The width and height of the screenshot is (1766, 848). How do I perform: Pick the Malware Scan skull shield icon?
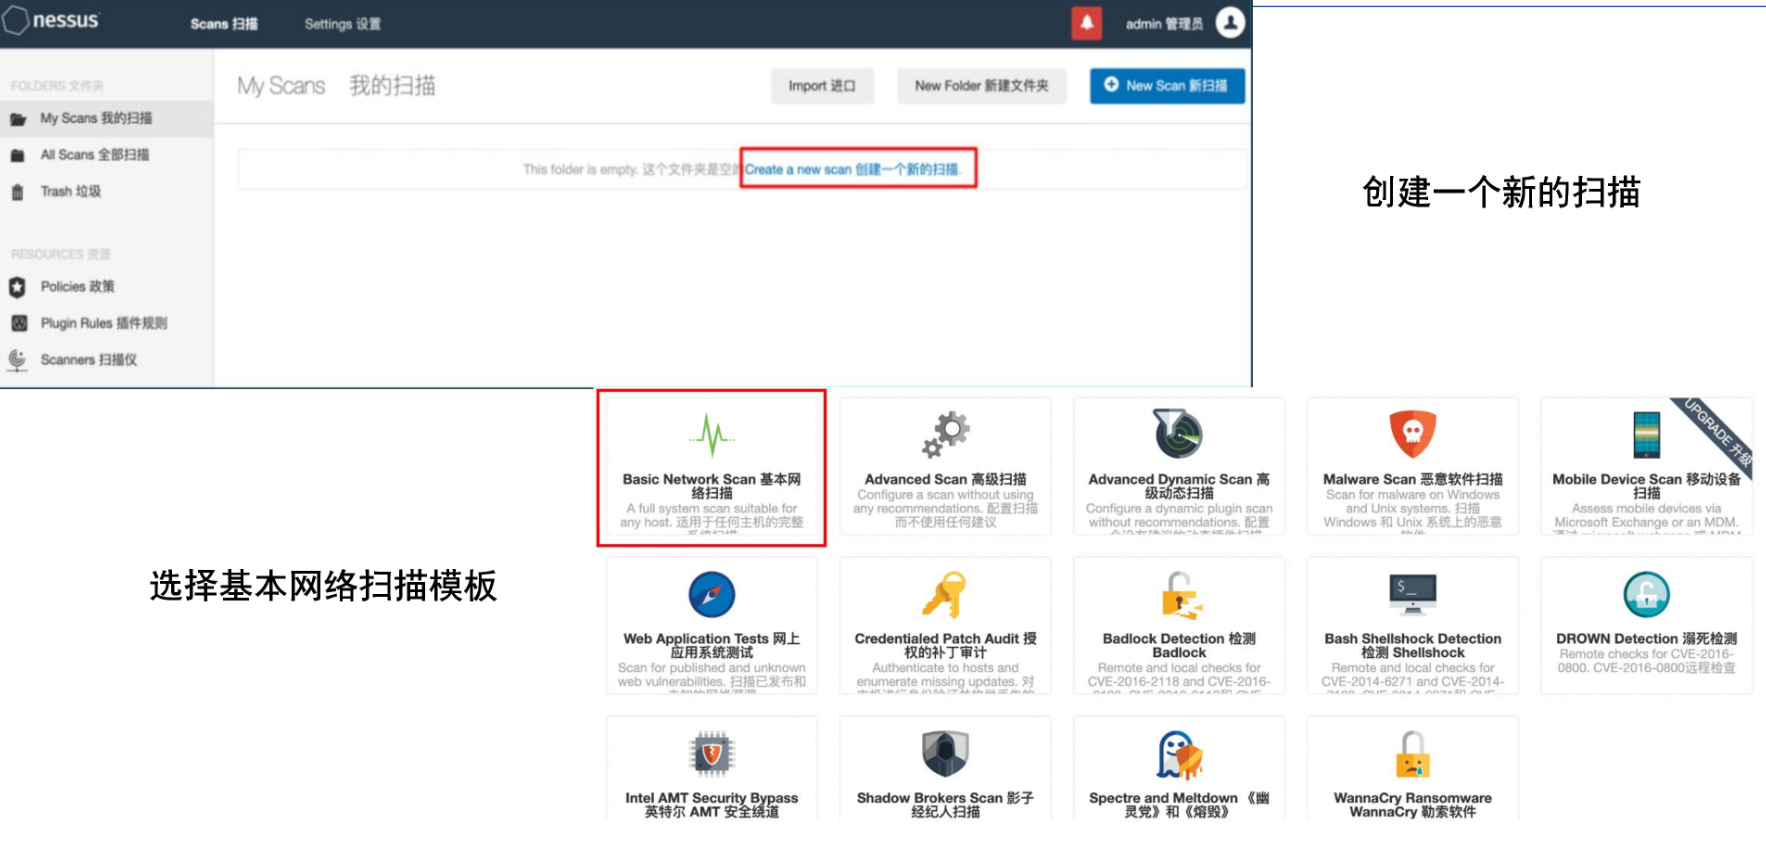tap(1412, 434)
